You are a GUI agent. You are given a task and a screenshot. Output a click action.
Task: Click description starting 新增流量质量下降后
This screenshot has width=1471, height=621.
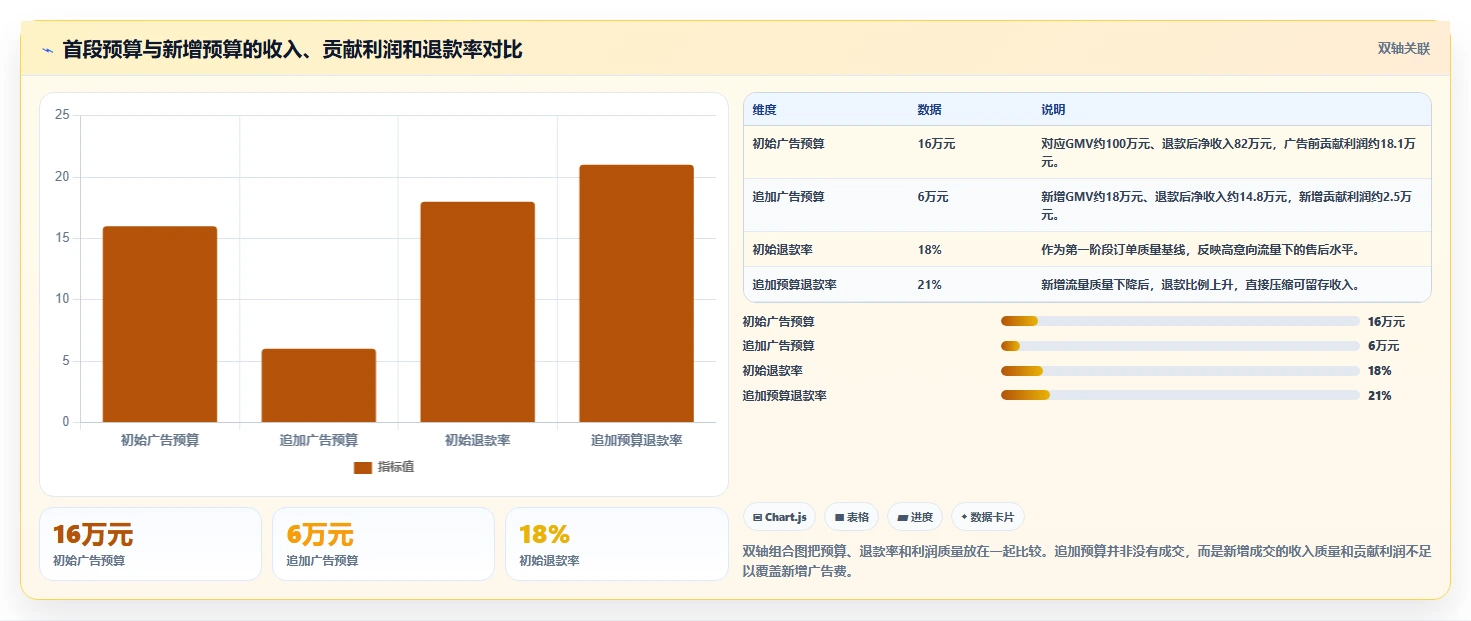[1200, 285]
